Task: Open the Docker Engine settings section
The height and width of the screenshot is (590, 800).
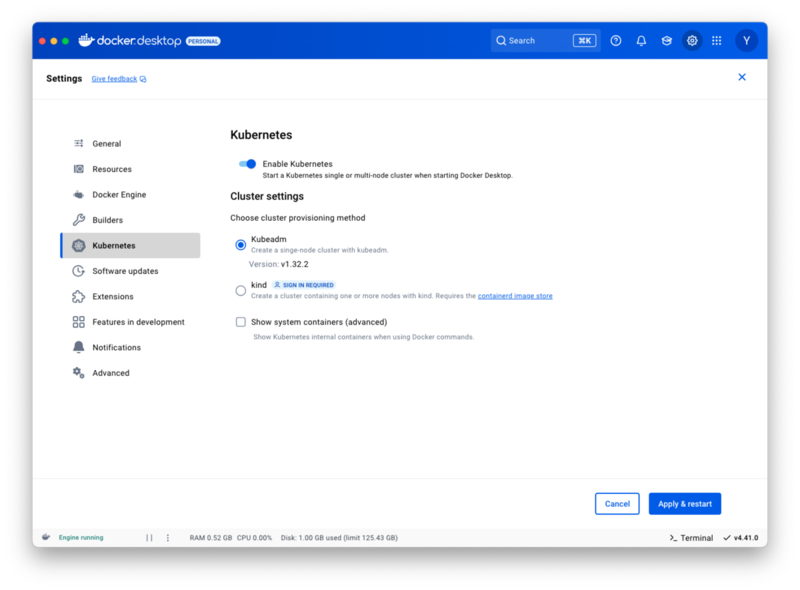Action: pyautogui.click(x=131, y=194)
